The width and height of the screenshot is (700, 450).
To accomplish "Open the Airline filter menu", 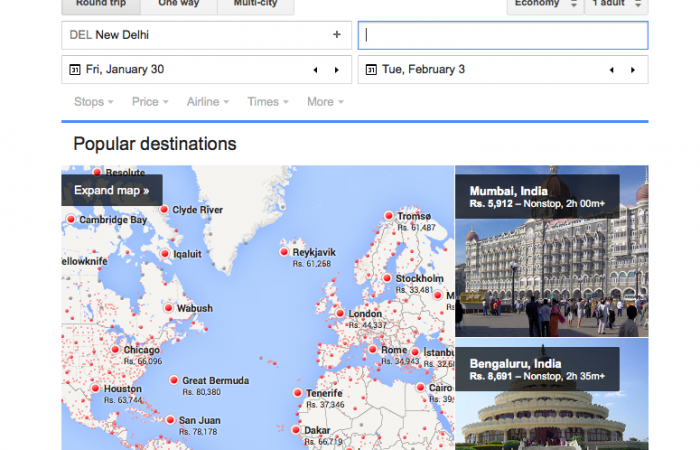I will [208, 102].
